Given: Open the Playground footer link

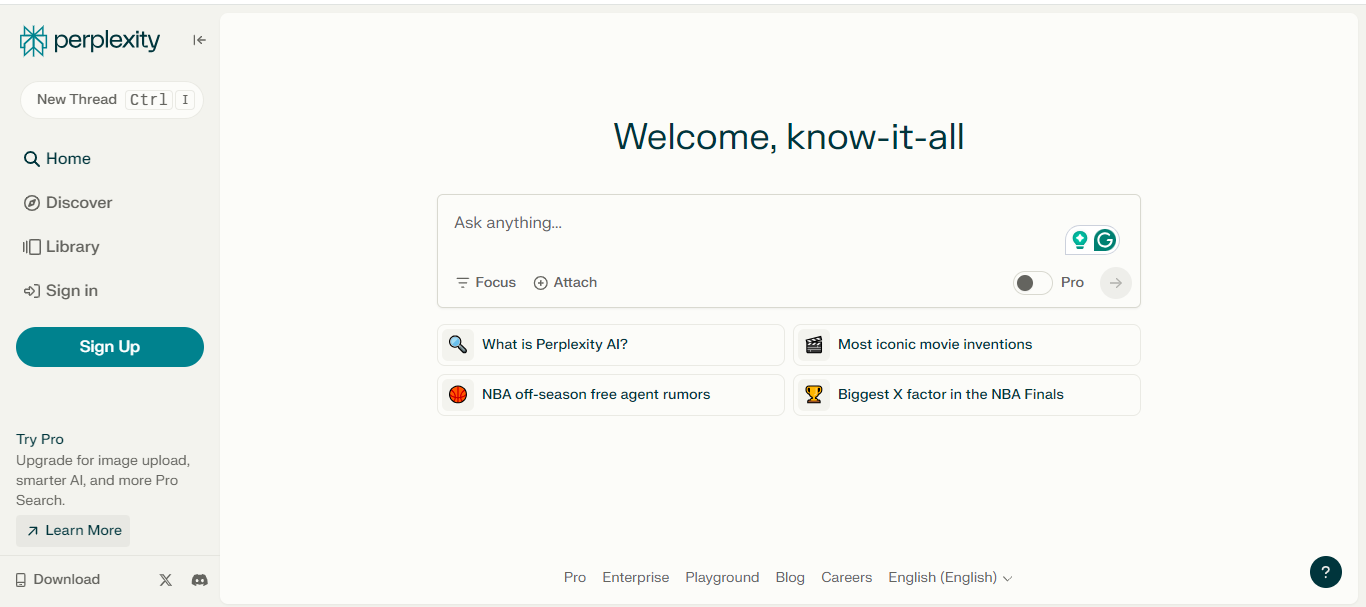Looking at the screenshot, I should pyautogui.click(x=722, y=577).
